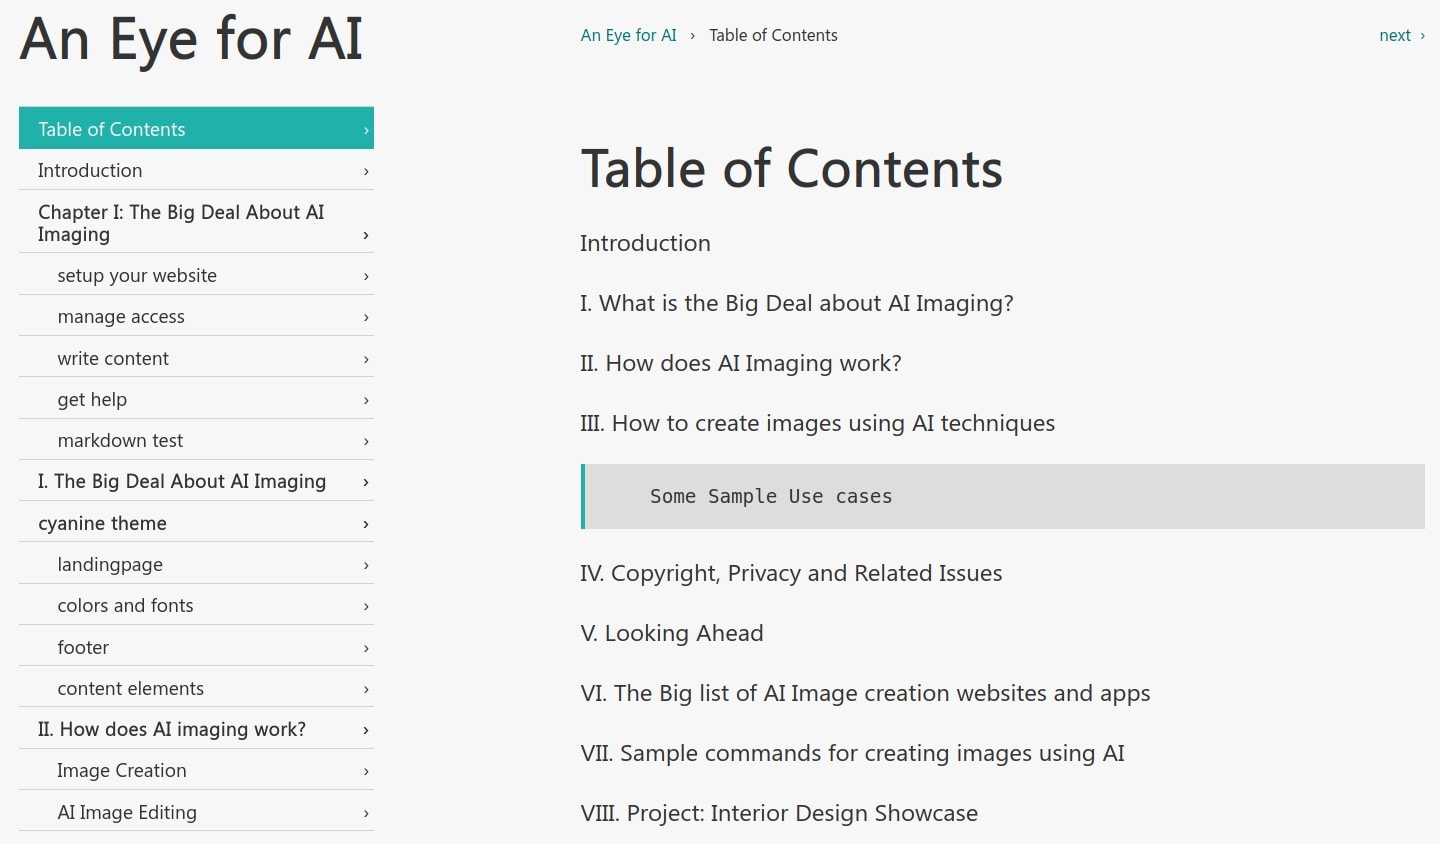Select 'manage access' in the sidebar
Screen dimensions: 1440x844
pos(196,316)
